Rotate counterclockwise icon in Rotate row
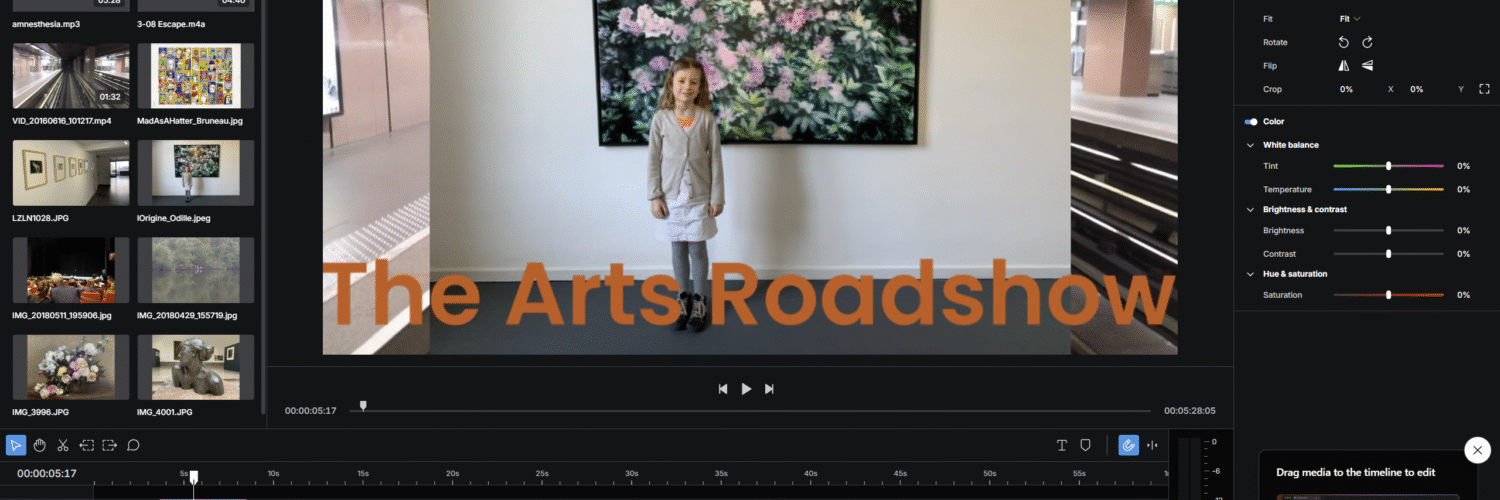The height and width of the screenshot is (500, 1500). click(1344, 42)
